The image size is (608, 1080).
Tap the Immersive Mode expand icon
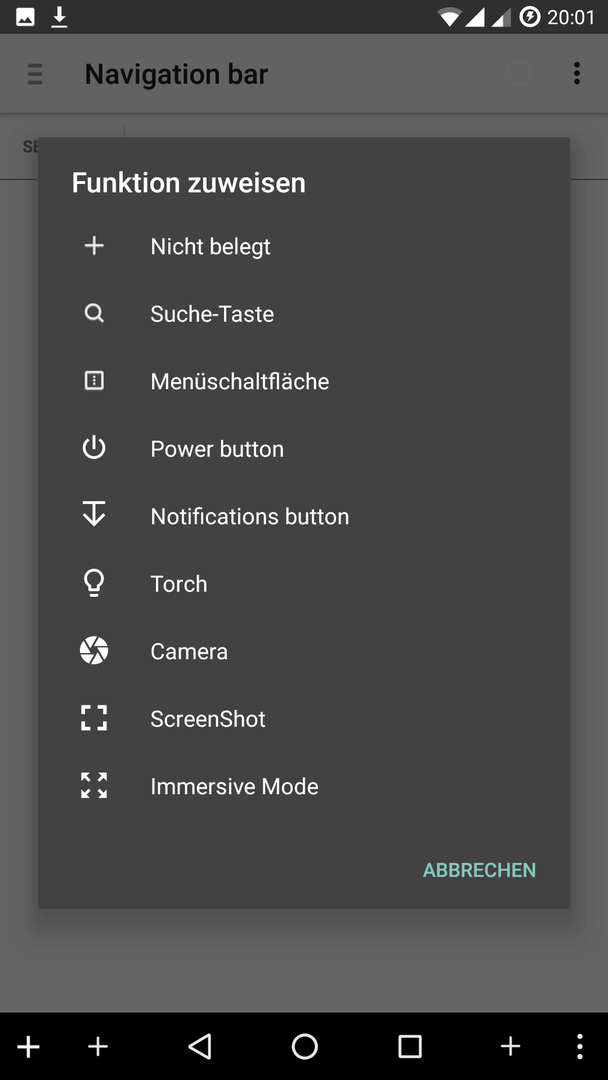94,785
